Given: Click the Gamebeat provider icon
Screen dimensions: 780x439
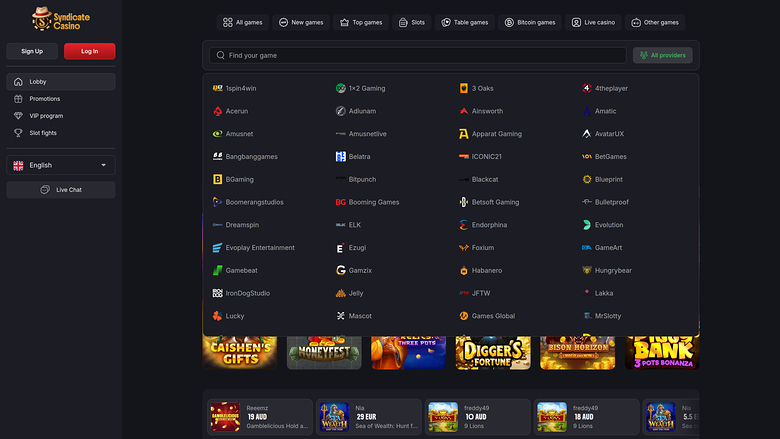Looking at the screenshot, I should click(x=217, y=270).
